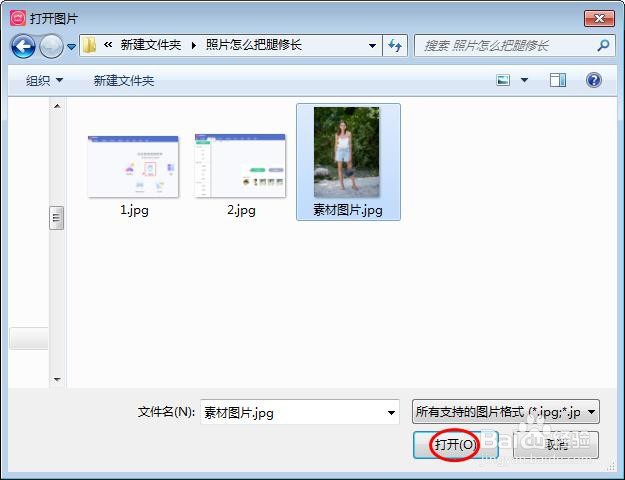Open the 文件名 dropdown arrow

(391, 413)
